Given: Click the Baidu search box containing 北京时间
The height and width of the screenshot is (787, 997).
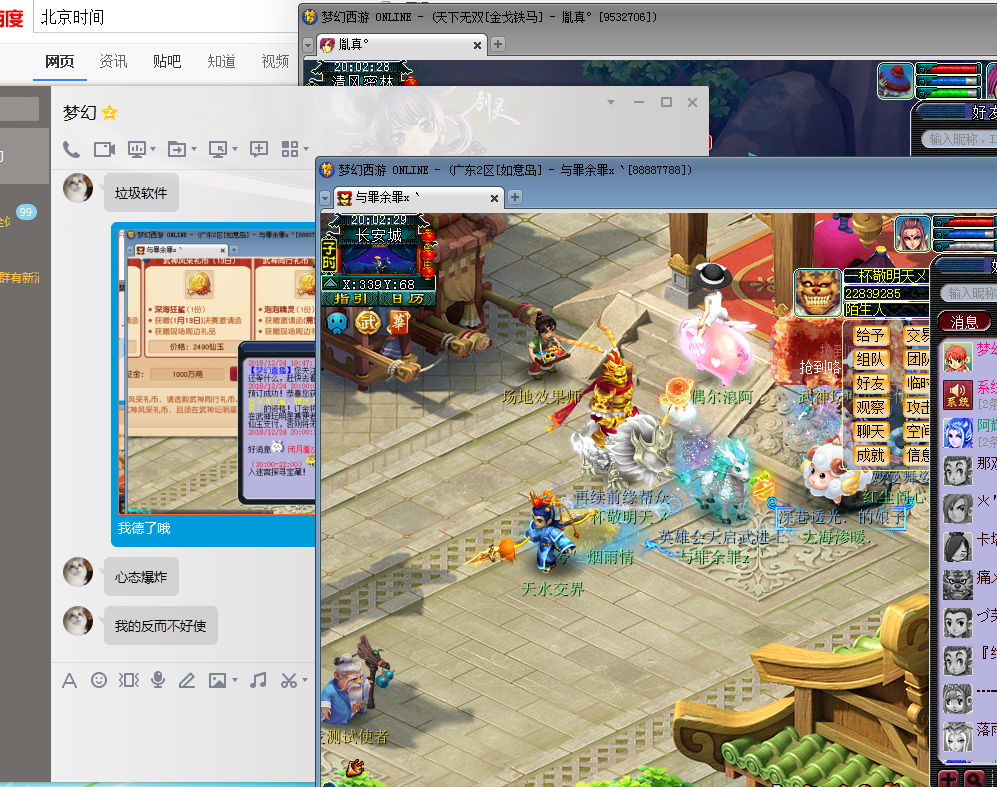Looking at the screenshot, I should point(167,17).
